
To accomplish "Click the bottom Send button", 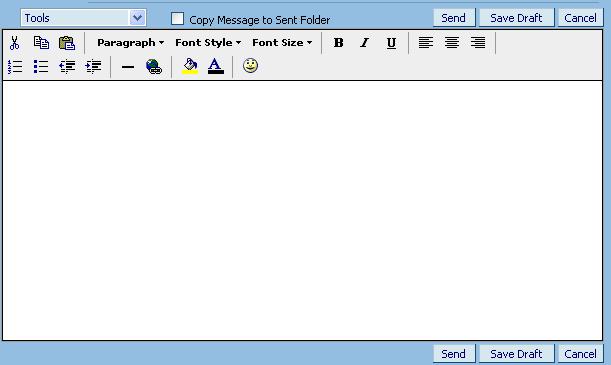I will 454,354.
